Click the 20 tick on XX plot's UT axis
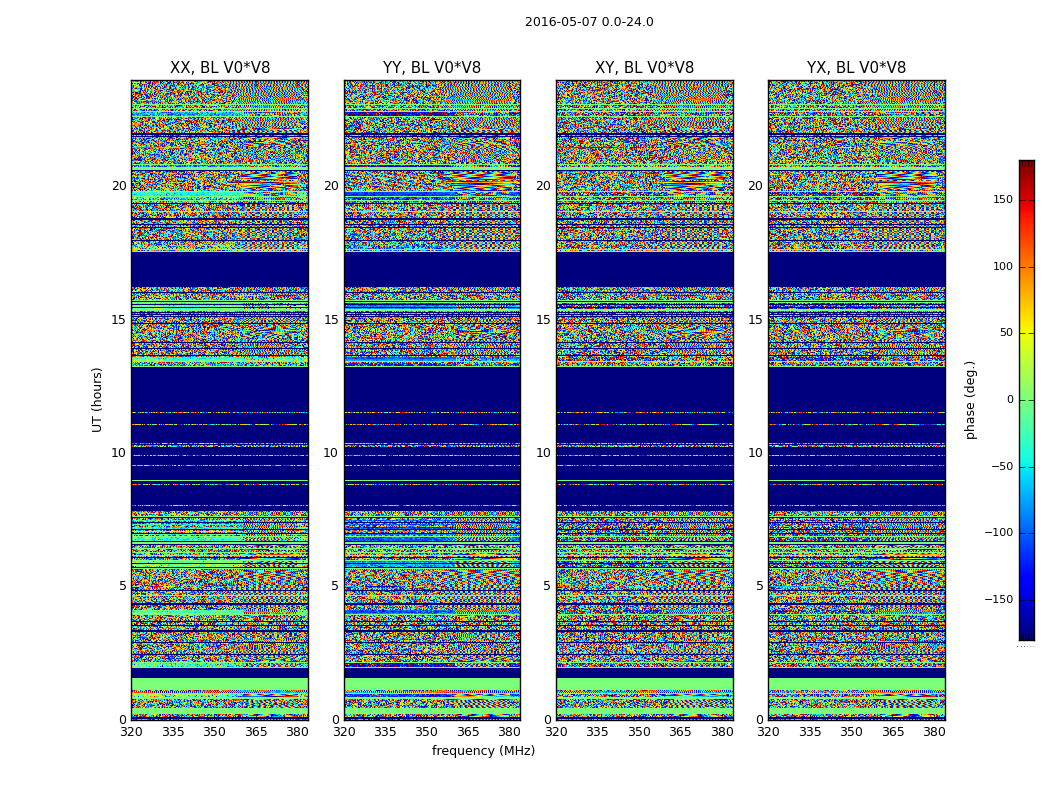The image size is (1050, 800). pyautogui.click(x=119, y=186)
